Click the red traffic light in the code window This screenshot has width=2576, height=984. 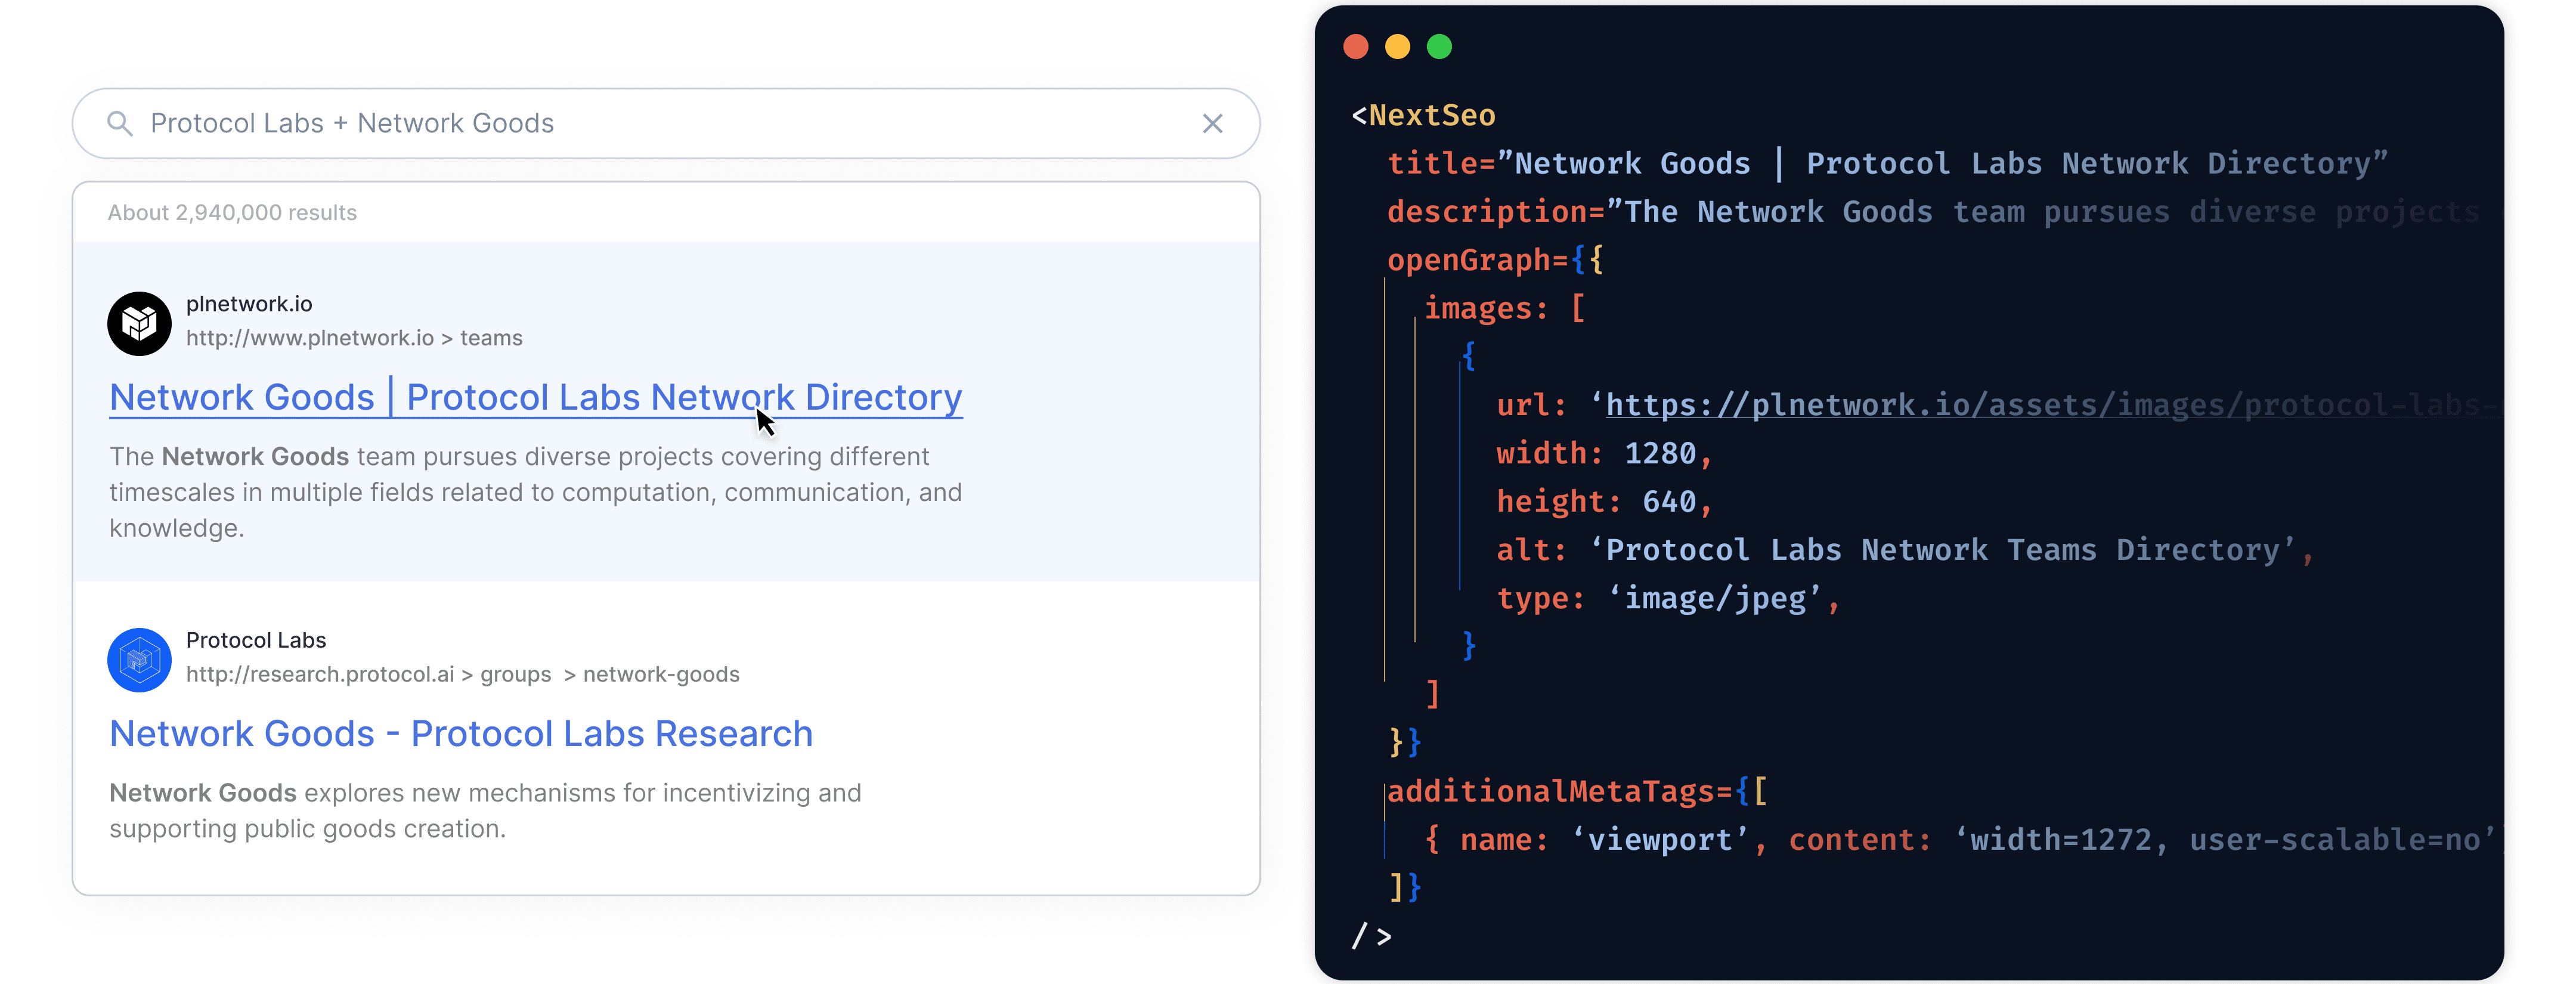(x=1356, y=46)
